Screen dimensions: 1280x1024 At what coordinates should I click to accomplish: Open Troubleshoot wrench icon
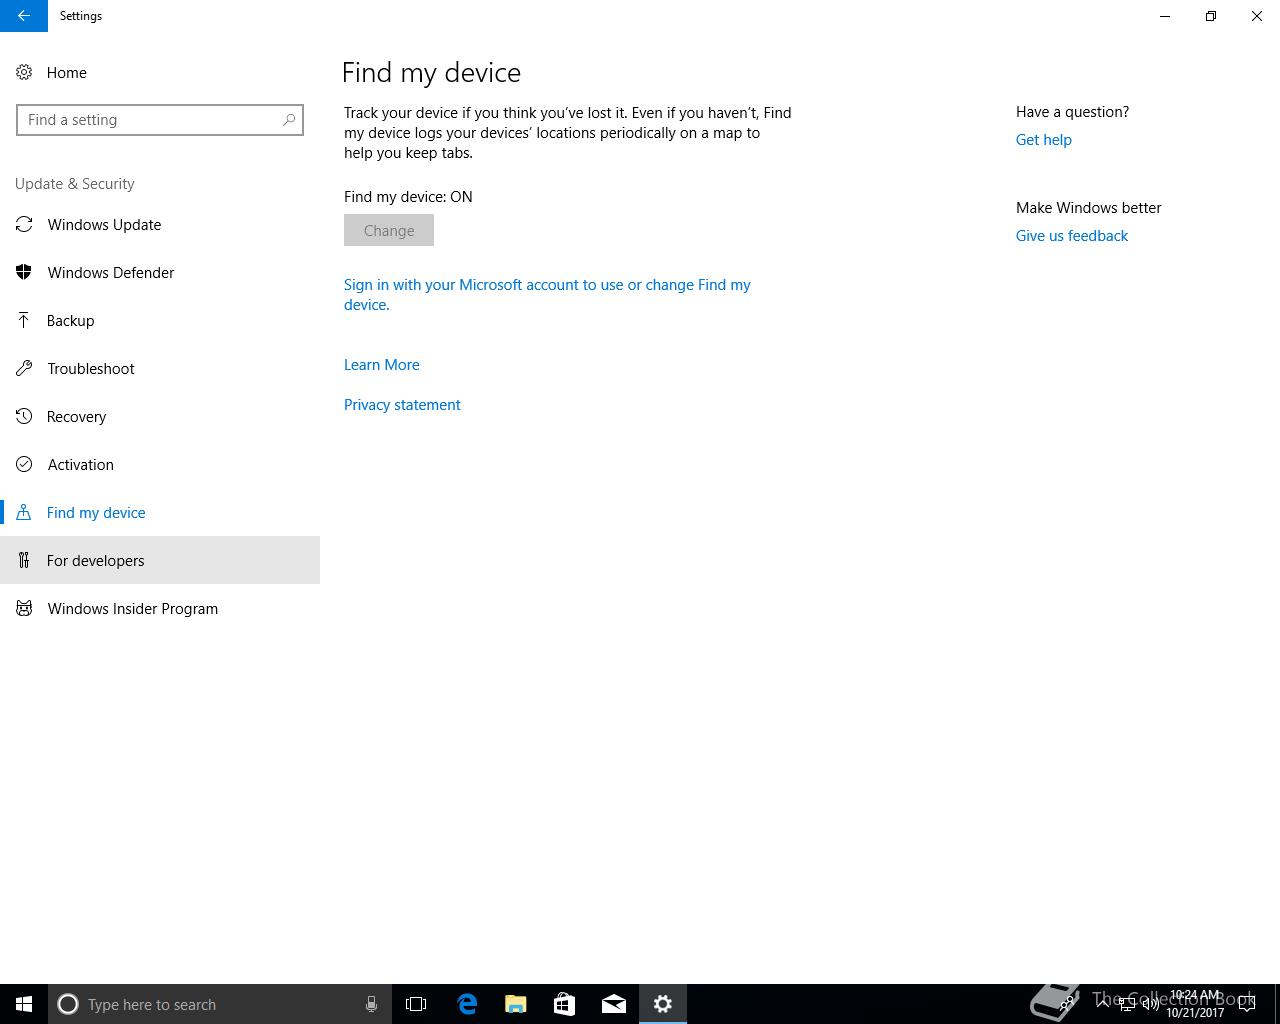pos(24,369)
